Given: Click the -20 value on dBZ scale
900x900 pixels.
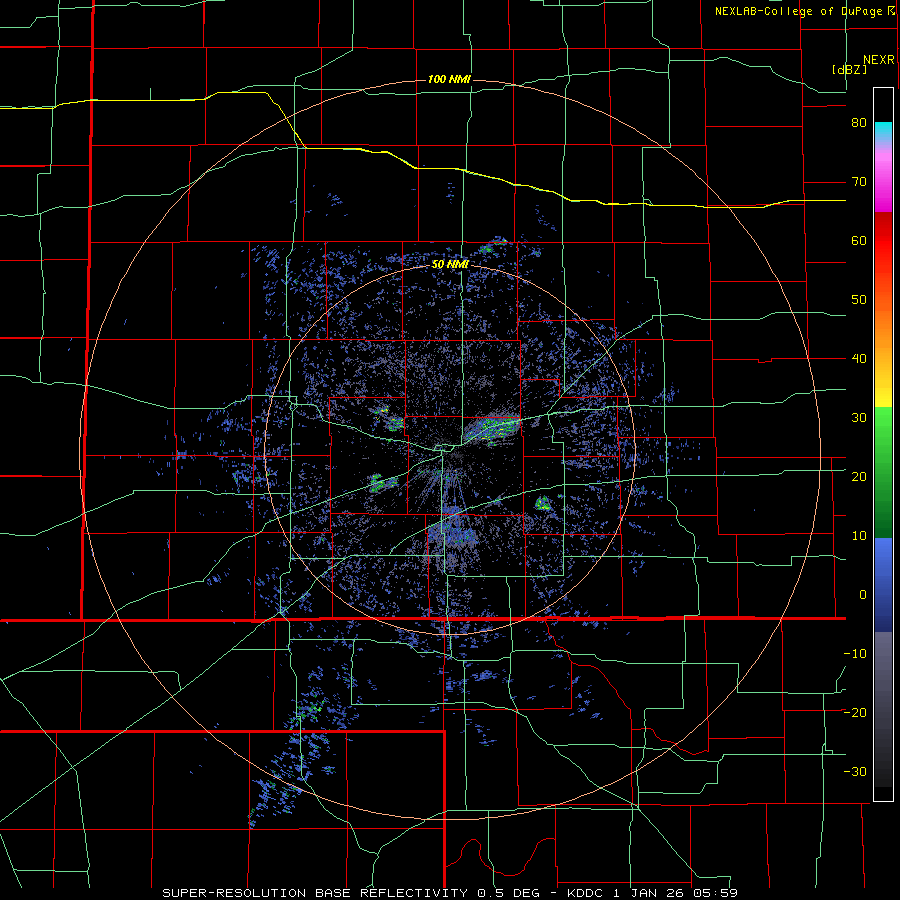Looking at the screenshot, I should pos(855,712).
